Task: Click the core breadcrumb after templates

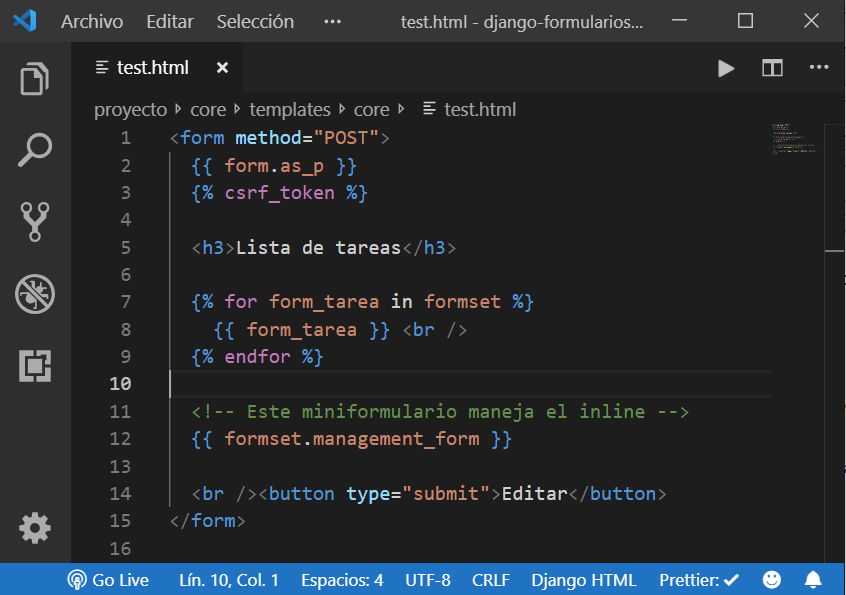Action: 371,110
